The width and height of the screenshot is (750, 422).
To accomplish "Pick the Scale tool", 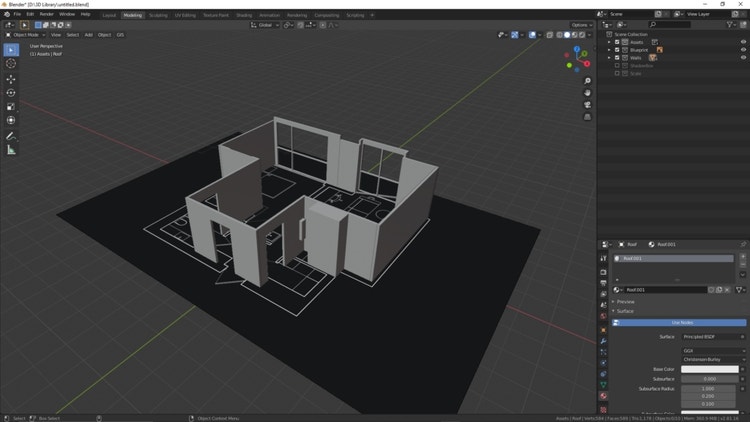I will [11, 107].
